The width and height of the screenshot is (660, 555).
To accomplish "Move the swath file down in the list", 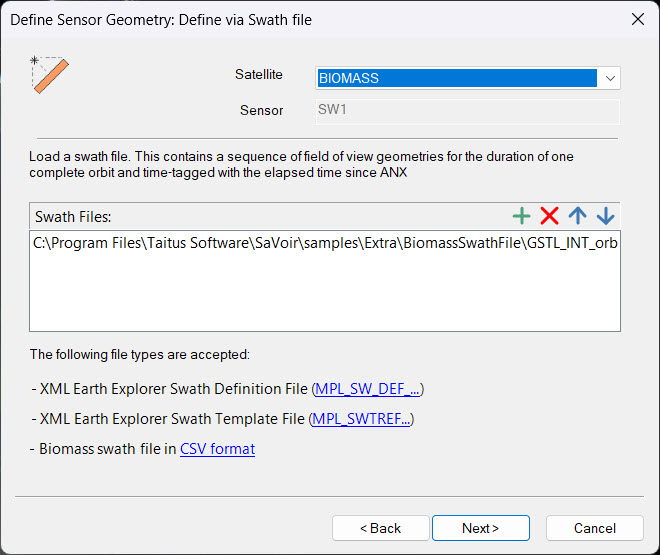I will point(605,215).
